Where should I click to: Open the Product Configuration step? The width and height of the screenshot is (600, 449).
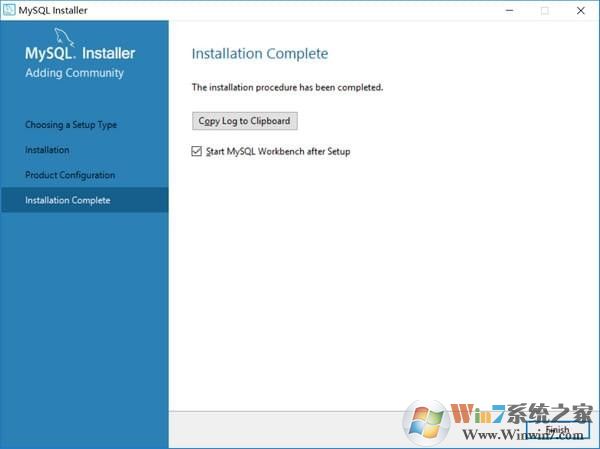(70, 175)
